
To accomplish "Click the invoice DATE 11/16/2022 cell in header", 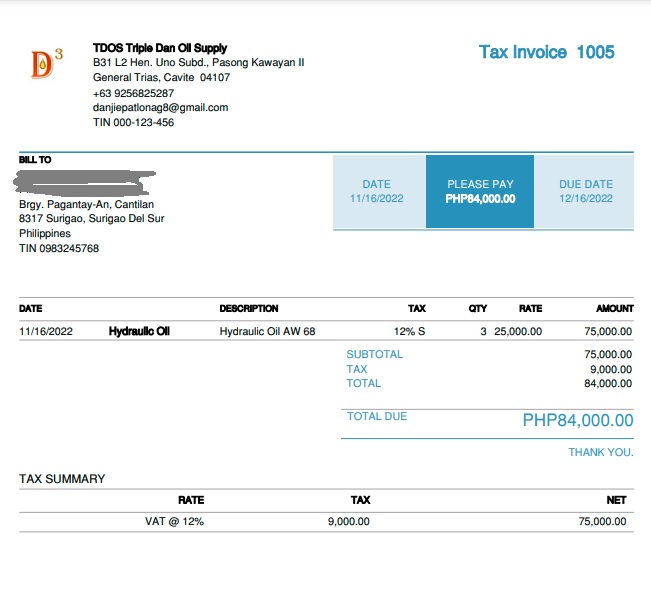I will tap(376, 191).
